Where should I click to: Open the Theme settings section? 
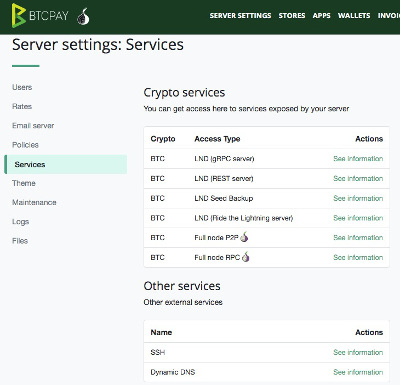(x=24, y=183)
